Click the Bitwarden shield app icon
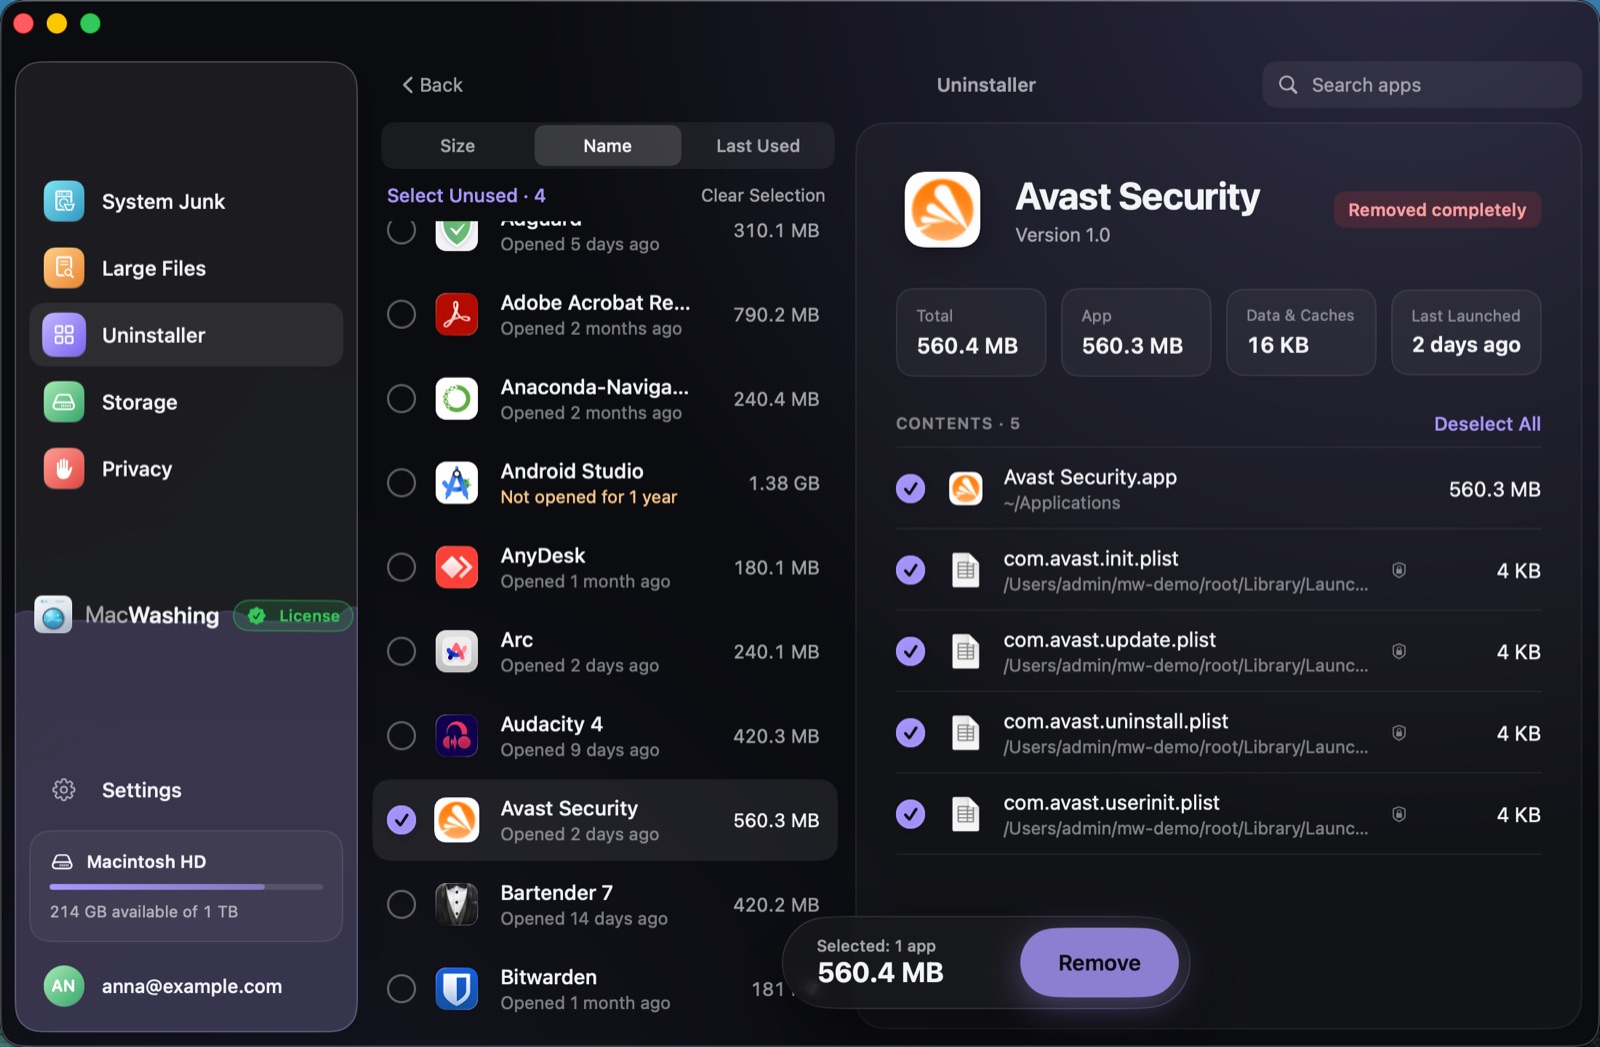 point(457,989)
